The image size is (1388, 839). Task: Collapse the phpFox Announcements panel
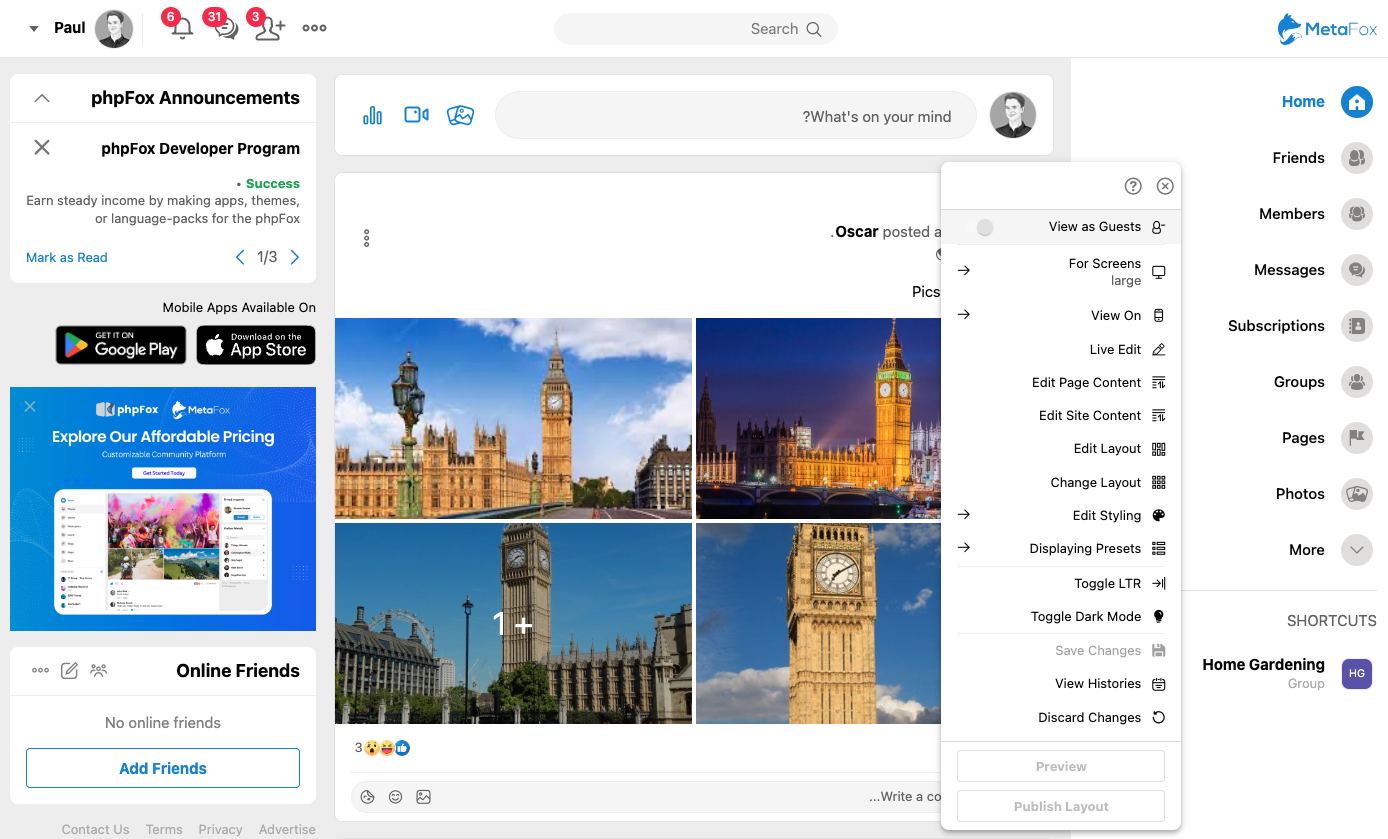point(42,98)
